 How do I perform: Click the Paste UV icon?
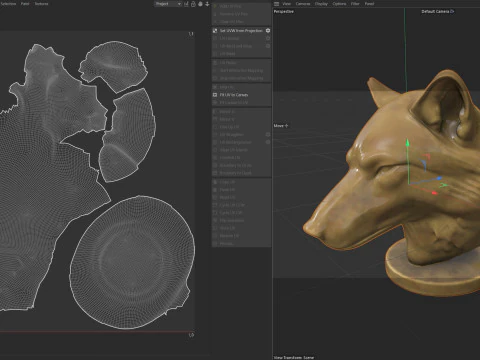[215, 190]
